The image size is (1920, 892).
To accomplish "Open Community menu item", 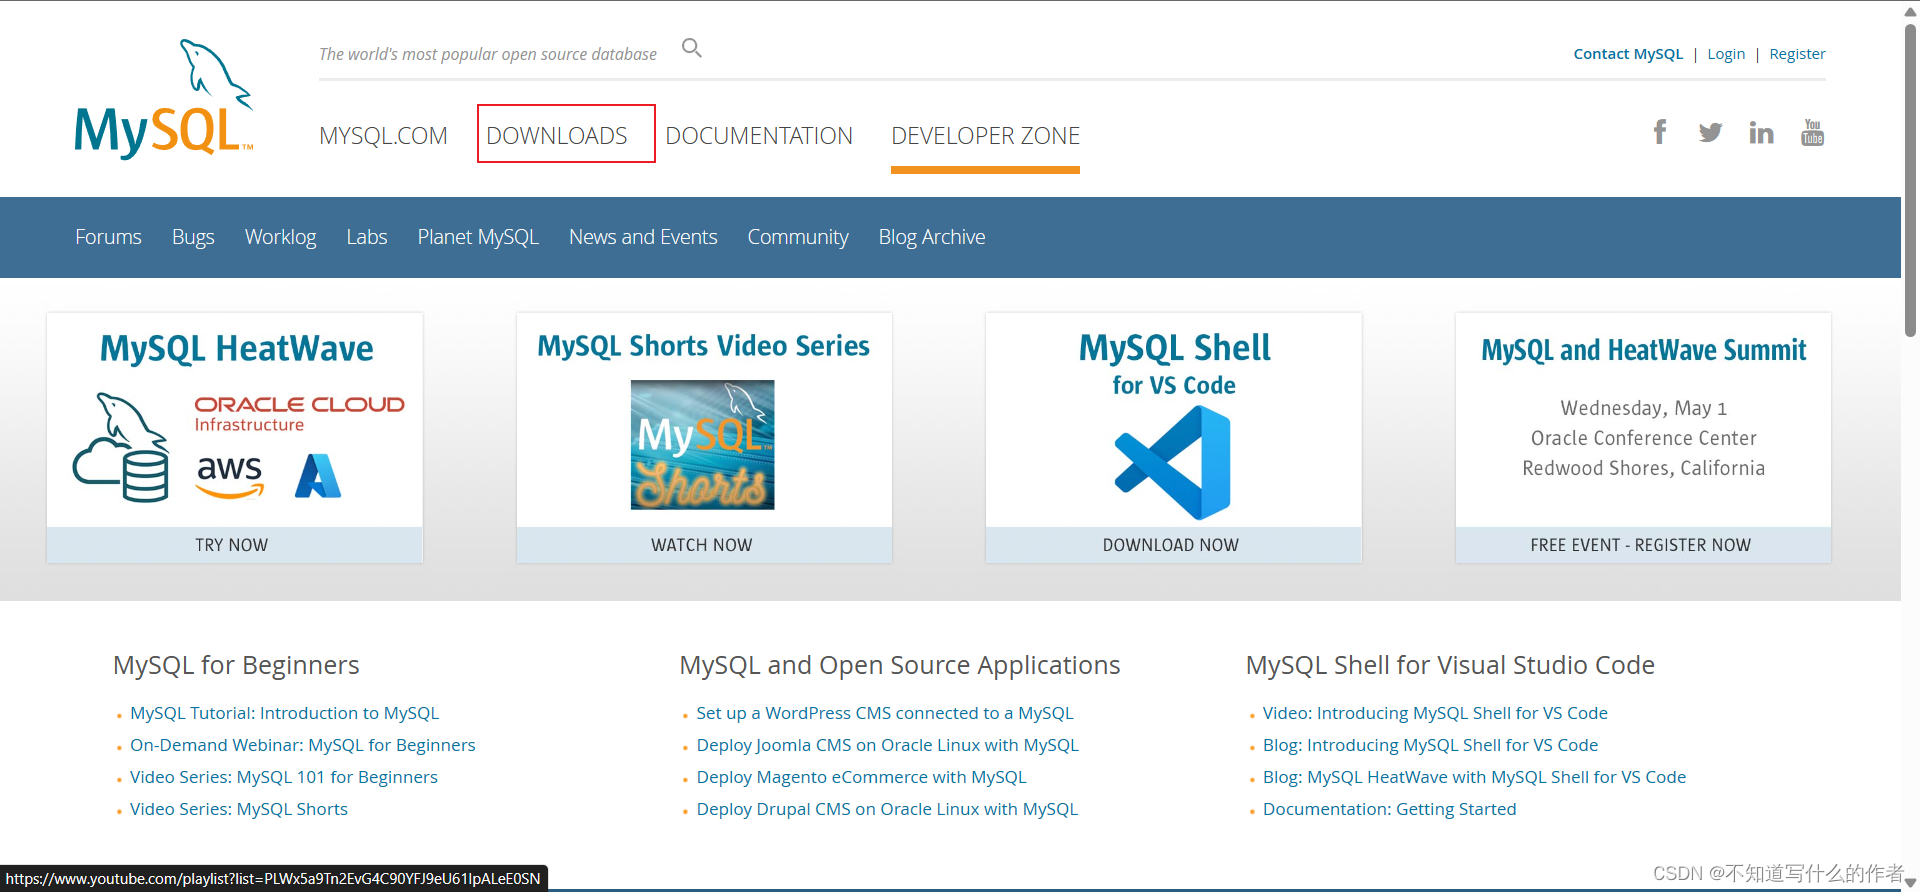I will coord(798,237).
